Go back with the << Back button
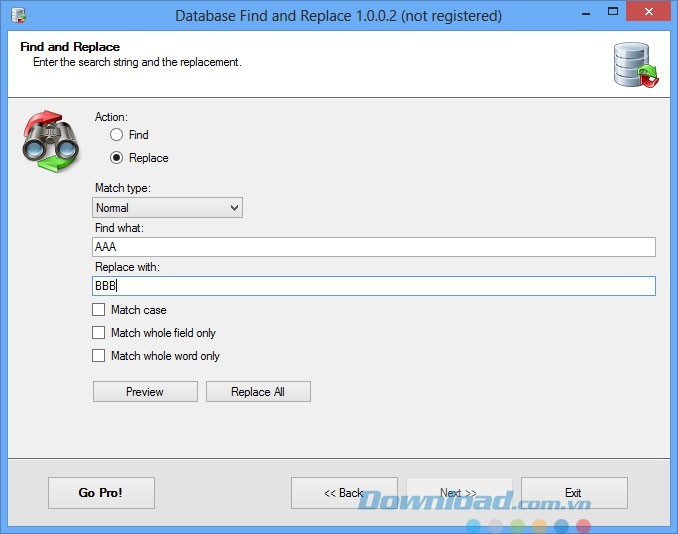678x534 pixels. coord(344,493)
